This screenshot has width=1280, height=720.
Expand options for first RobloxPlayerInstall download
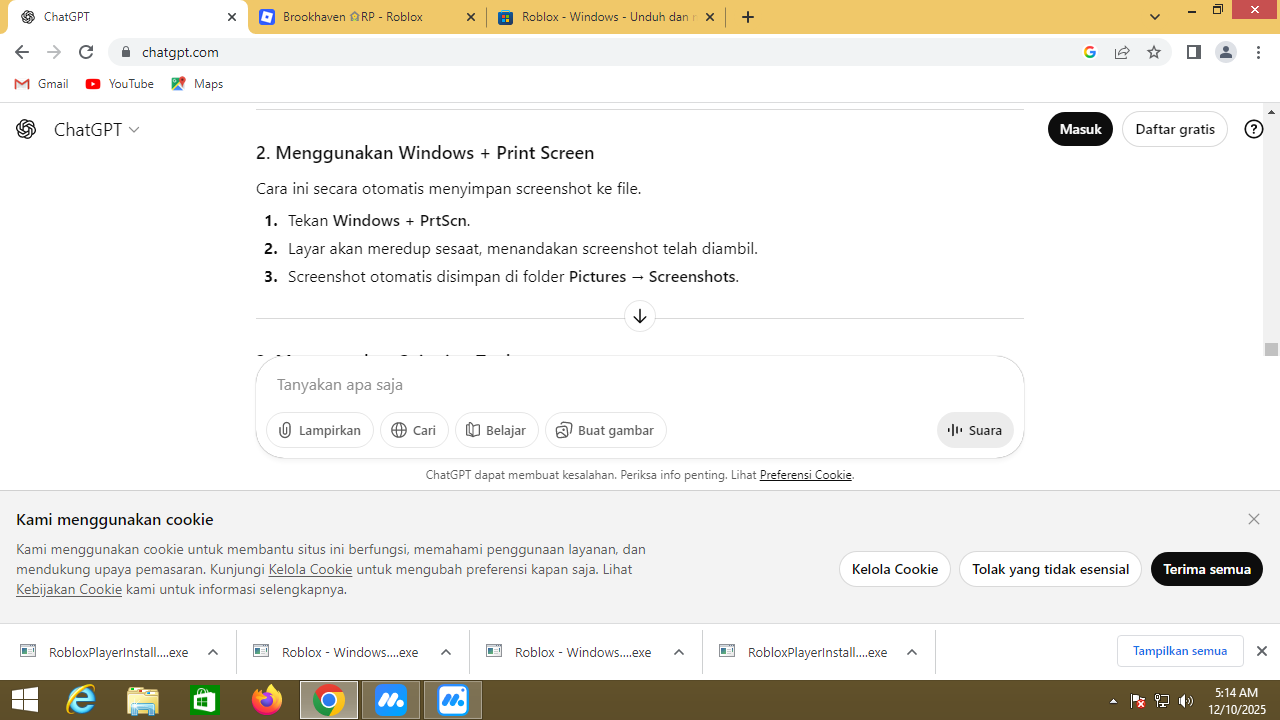pos(213,652)
